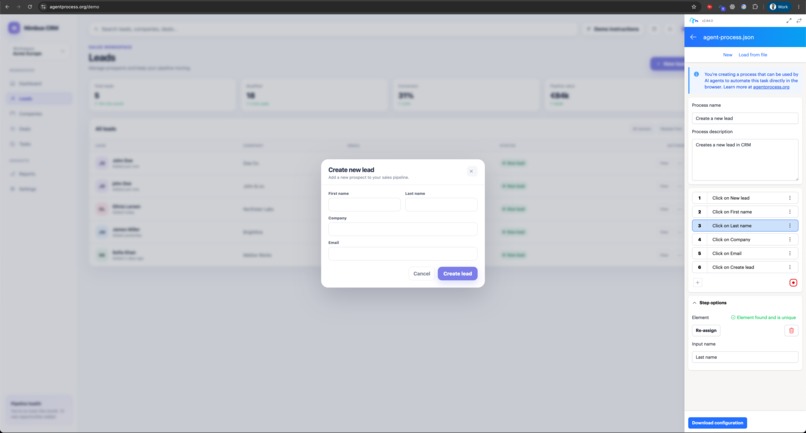
Task: Select the highlighted step 3 Click on Last name
Action: pyautogui.click(x=745, y=226)
